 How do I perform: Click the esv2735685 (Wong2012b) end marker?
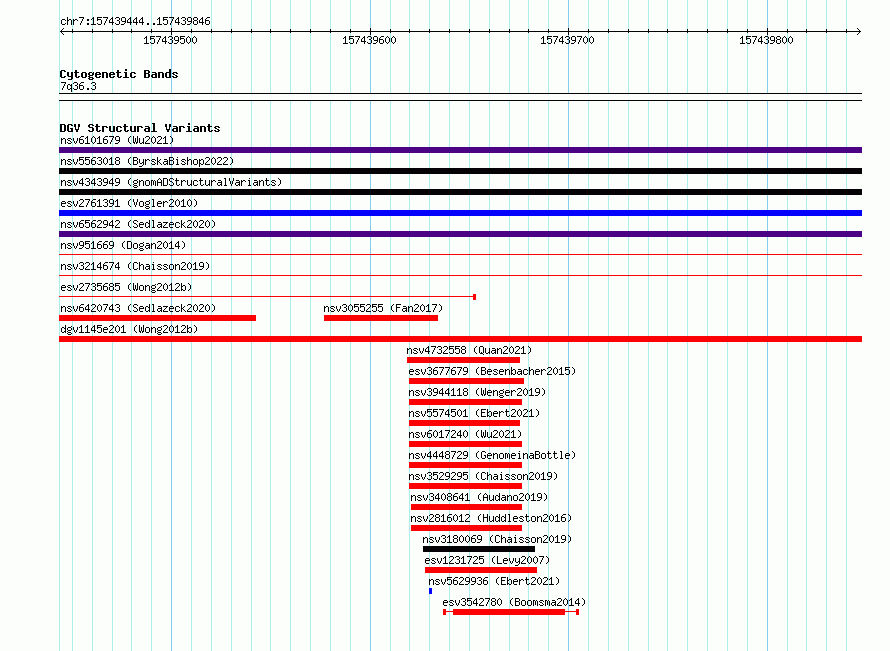tap(475, 297)
